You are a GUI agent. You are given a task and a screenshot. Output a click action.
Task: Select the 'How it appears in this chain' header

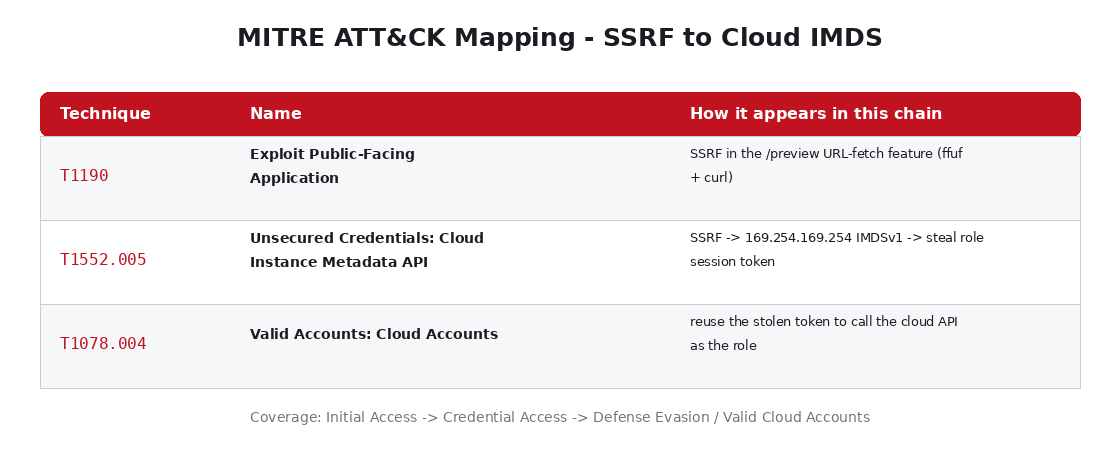point(816,114)
